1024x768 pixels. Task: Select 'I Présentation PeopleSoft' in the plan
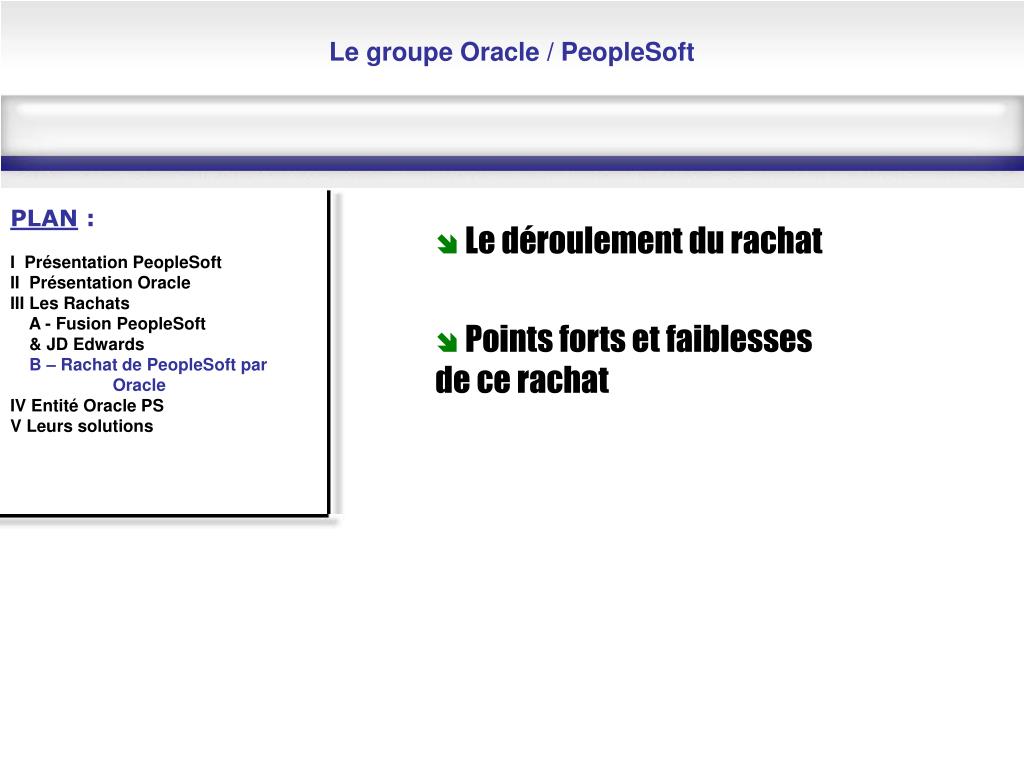pyautogui.click(x=116, y=262)
